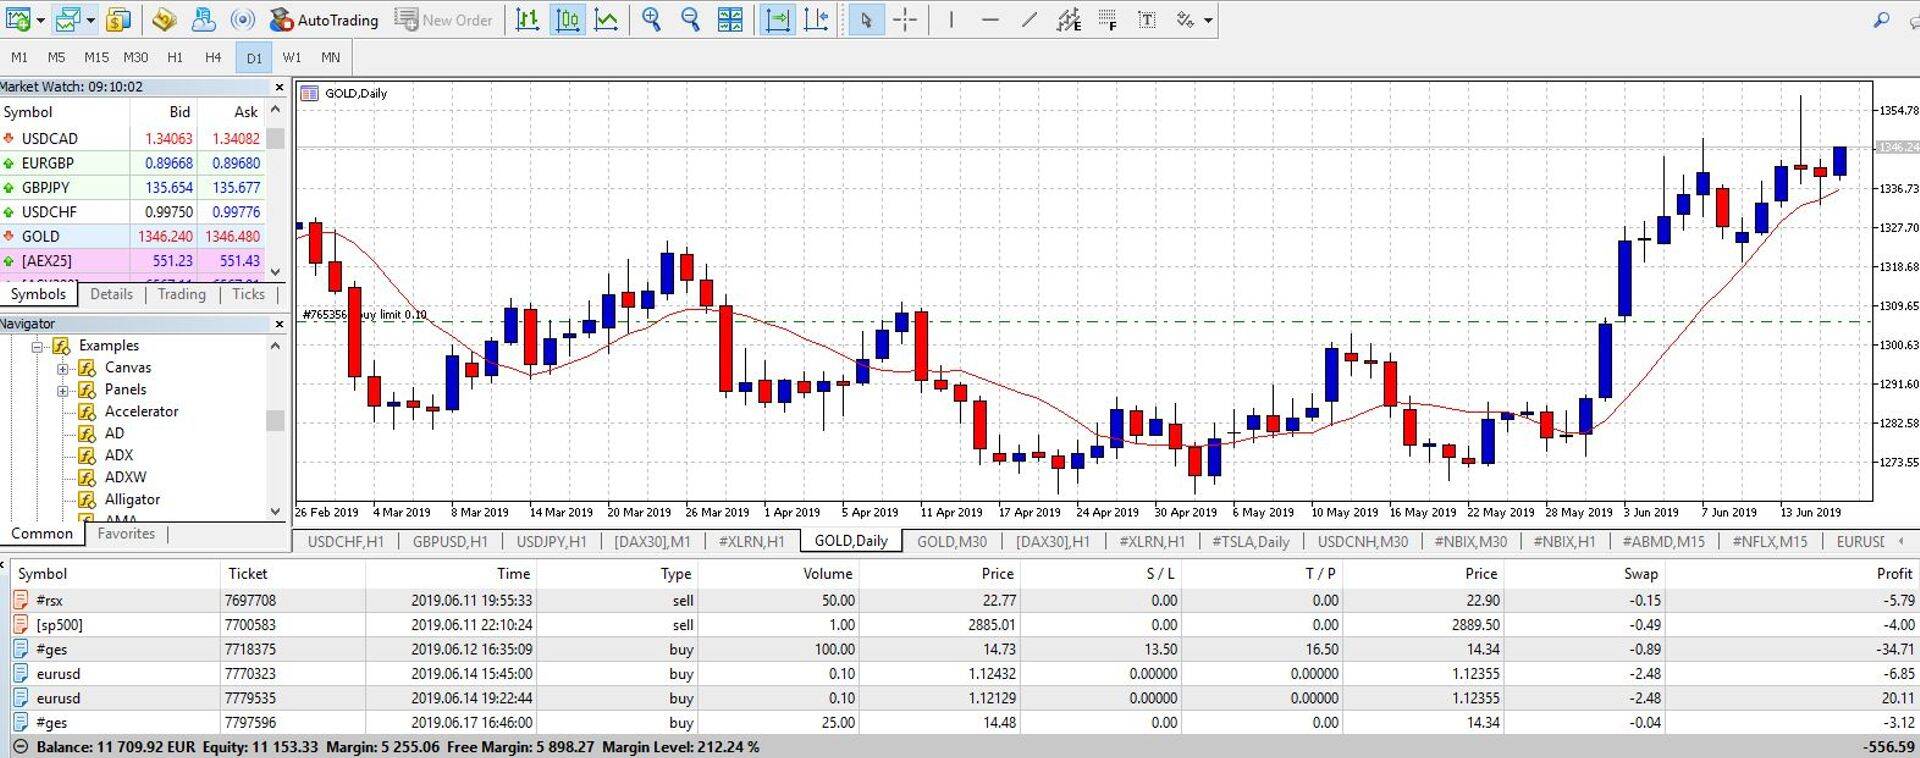Viewport: 1920px width, 758px height.
Task: Select the H4 timeframe
Action: (x=213, y=57)
